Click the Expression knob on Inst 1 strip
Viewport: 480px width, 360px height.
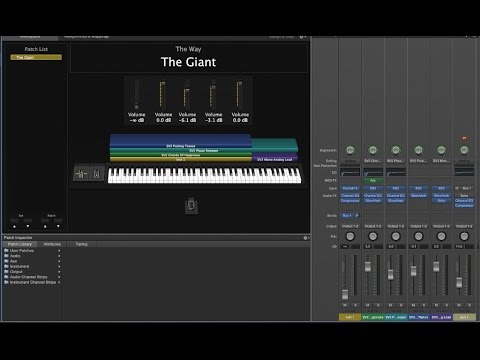coord(350,150)
